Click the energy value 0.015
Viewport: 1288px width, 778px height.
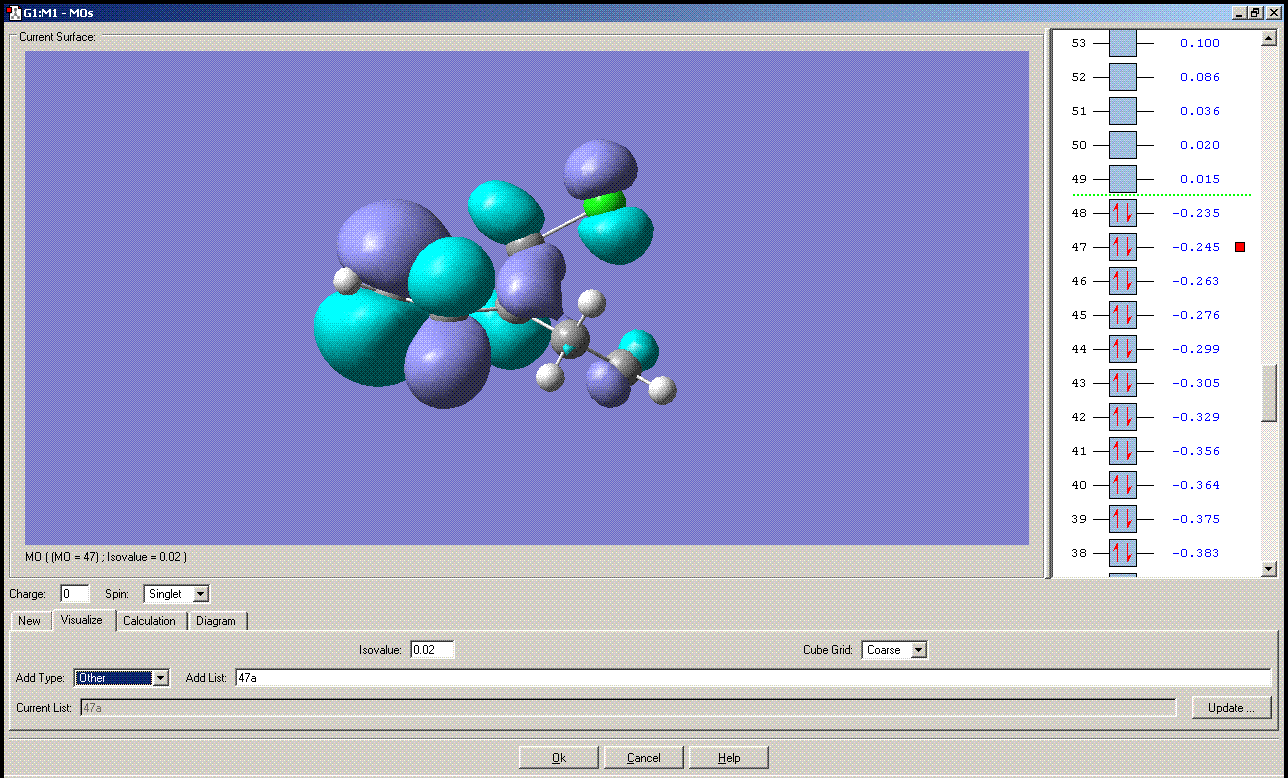click(x=1200, y=179)
